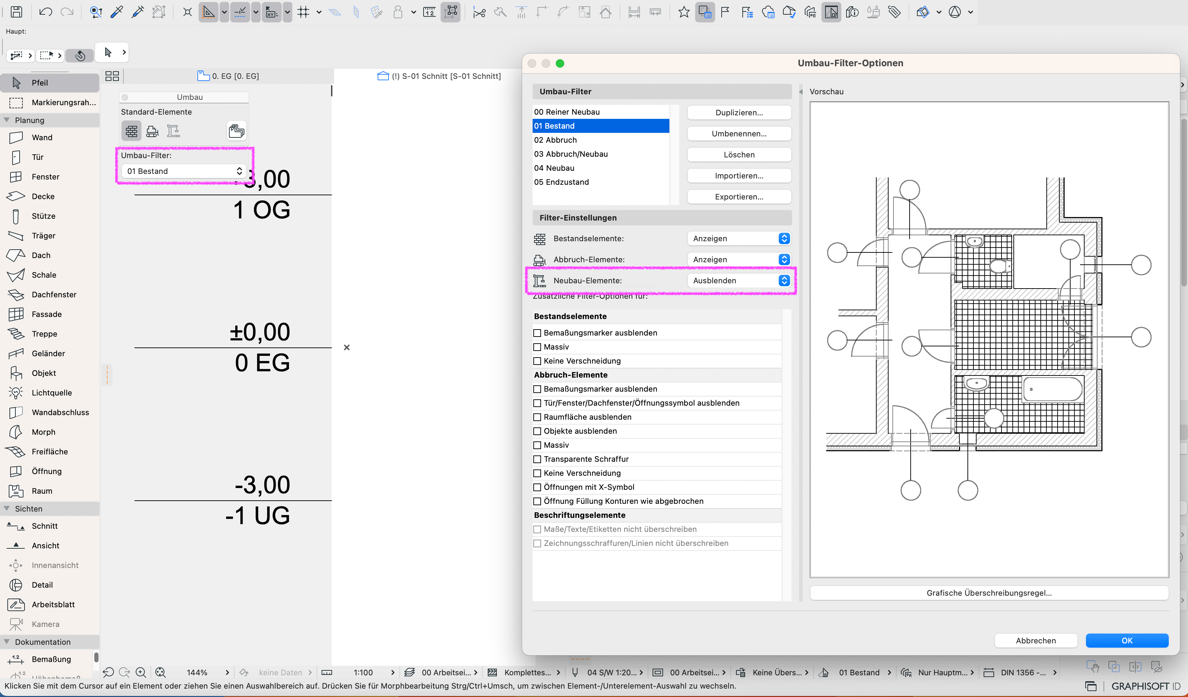Collapse the Planung toolbox section
Screen dimensions: 1188x697
[8, 120]
